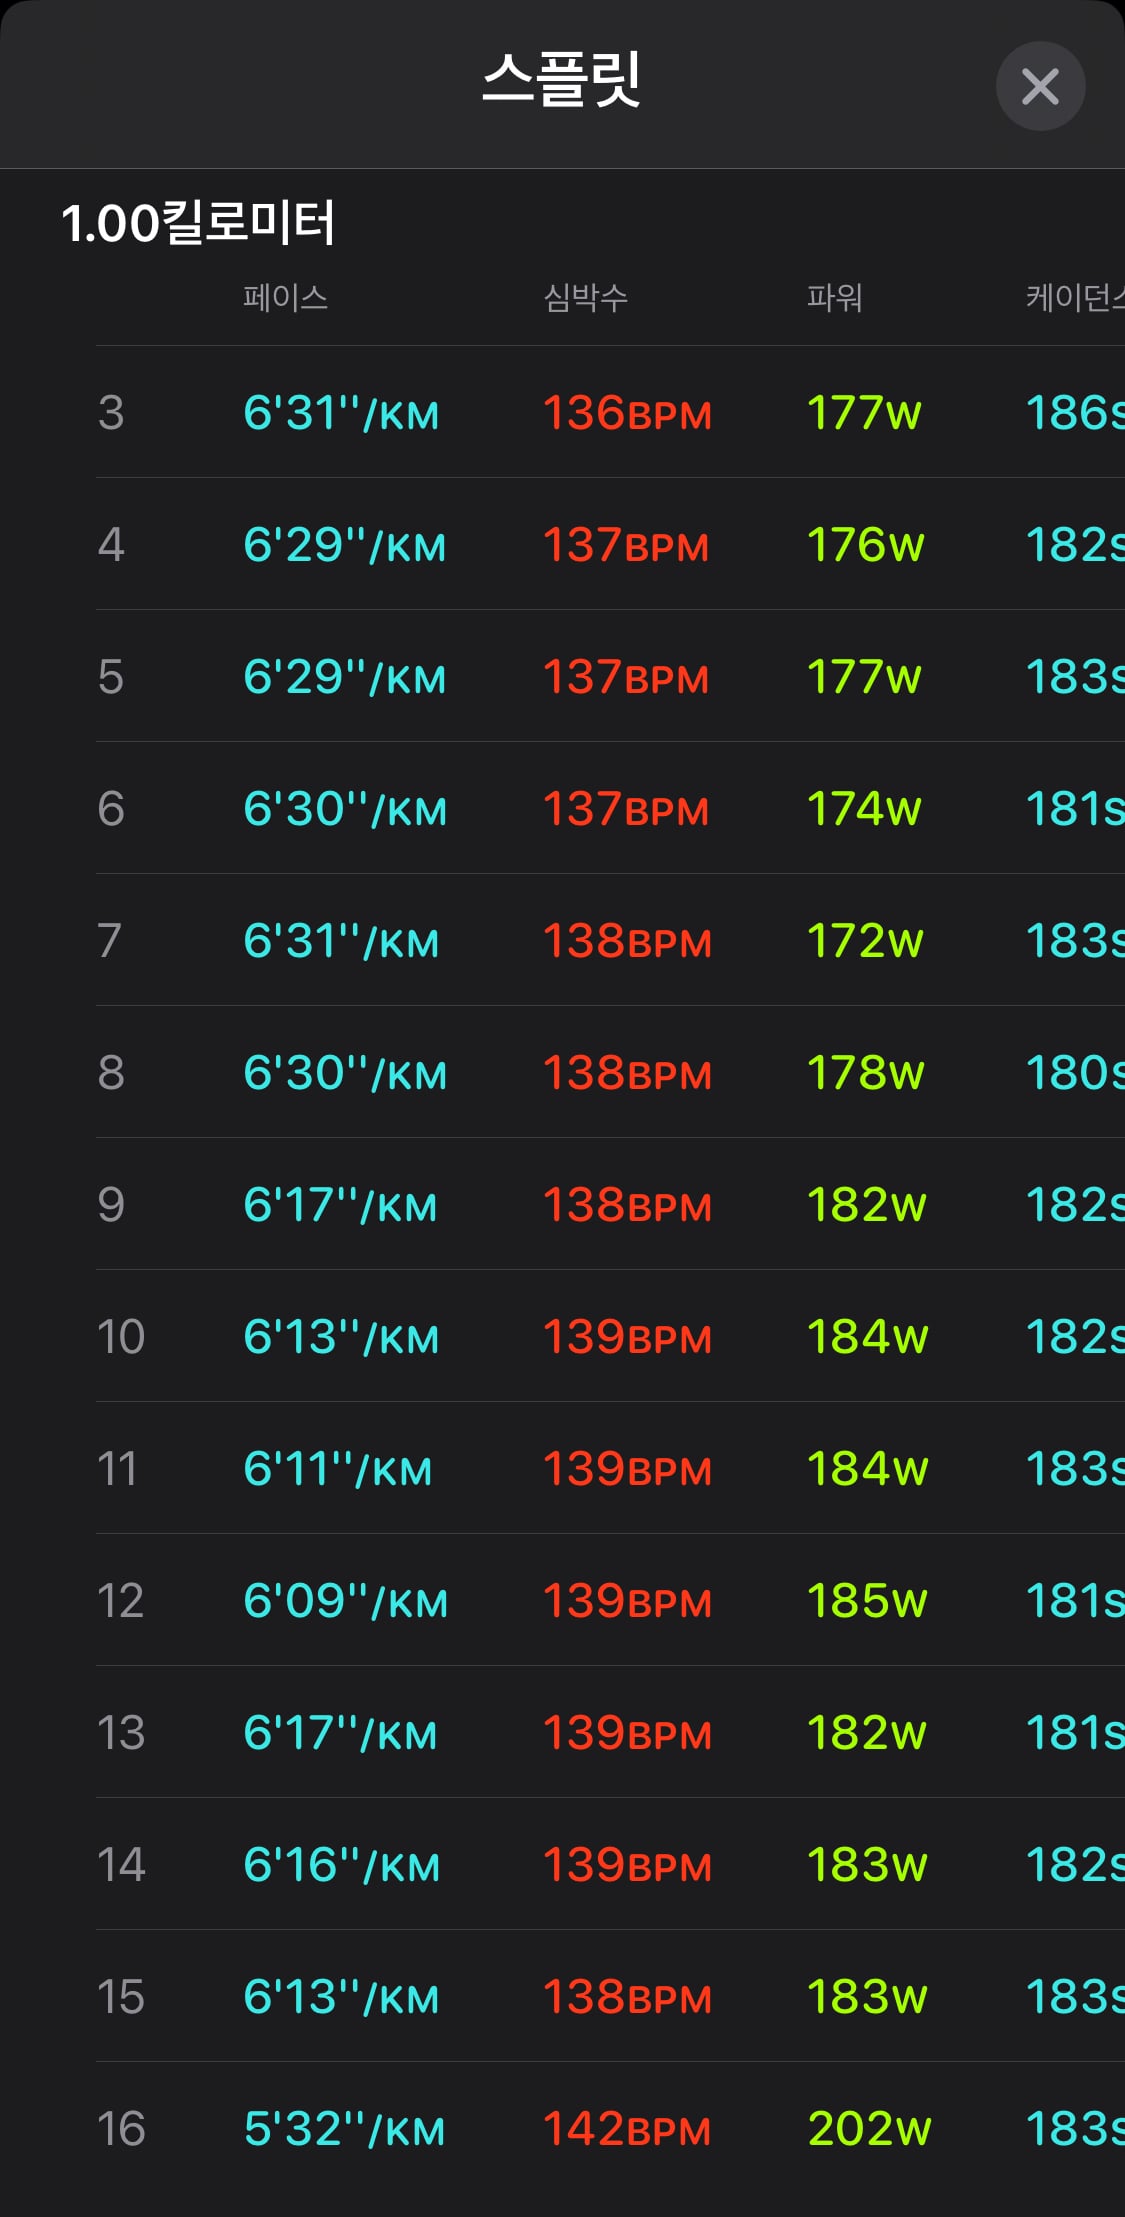Tap power 178W in split 8
The width and height of the screenshot is (1125, 2217).
tap(865, 1072)
